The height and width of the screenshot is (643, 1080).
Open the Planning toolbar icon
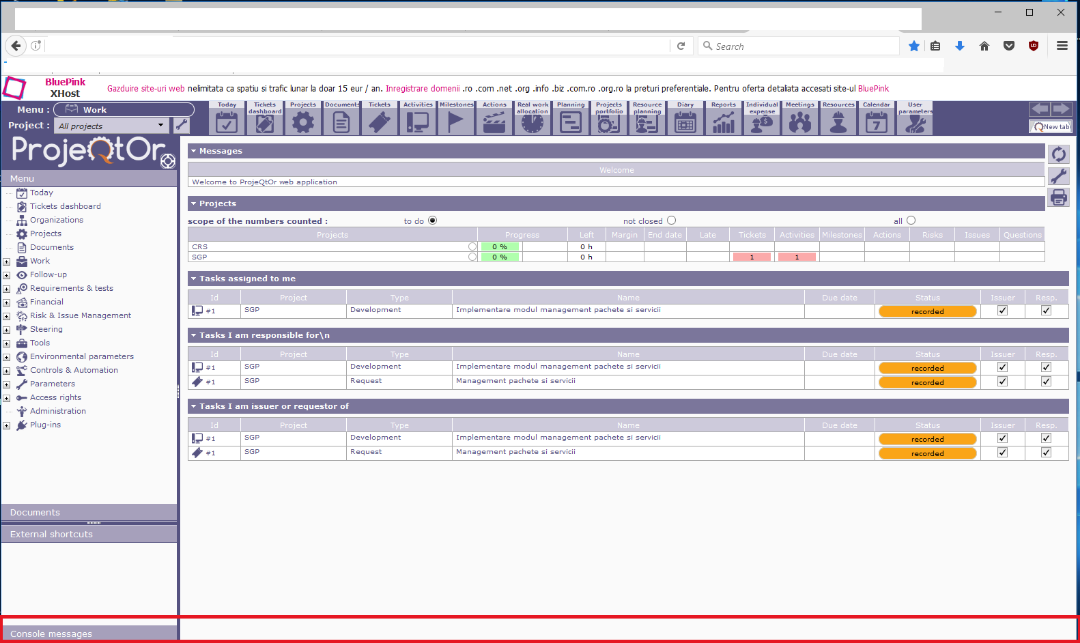click(571, 121)
